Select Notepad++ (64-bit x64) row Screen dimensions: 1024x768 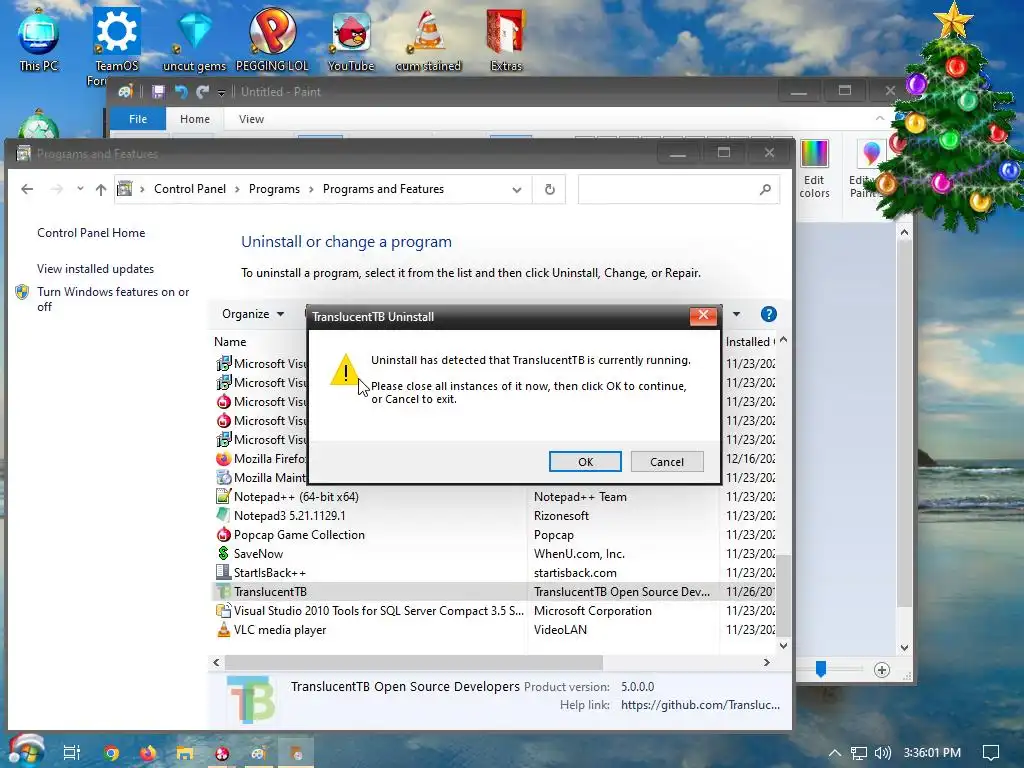coord(495,497)
